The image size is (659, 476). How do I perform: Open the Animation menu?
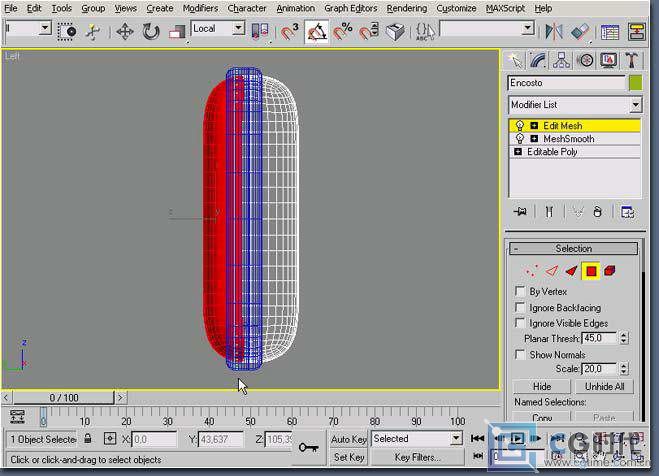pos(295,8)
